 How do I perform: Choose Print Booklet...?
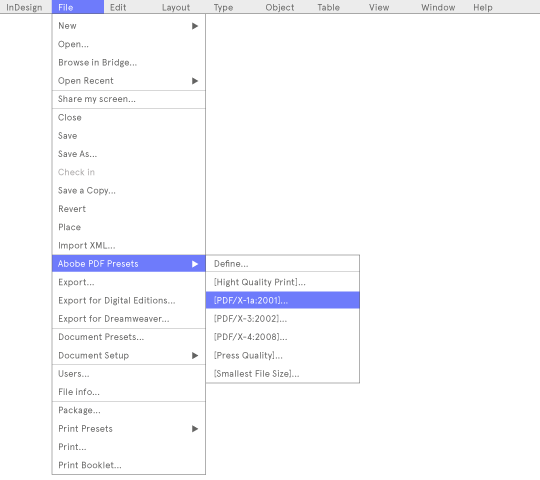(129, 465)
